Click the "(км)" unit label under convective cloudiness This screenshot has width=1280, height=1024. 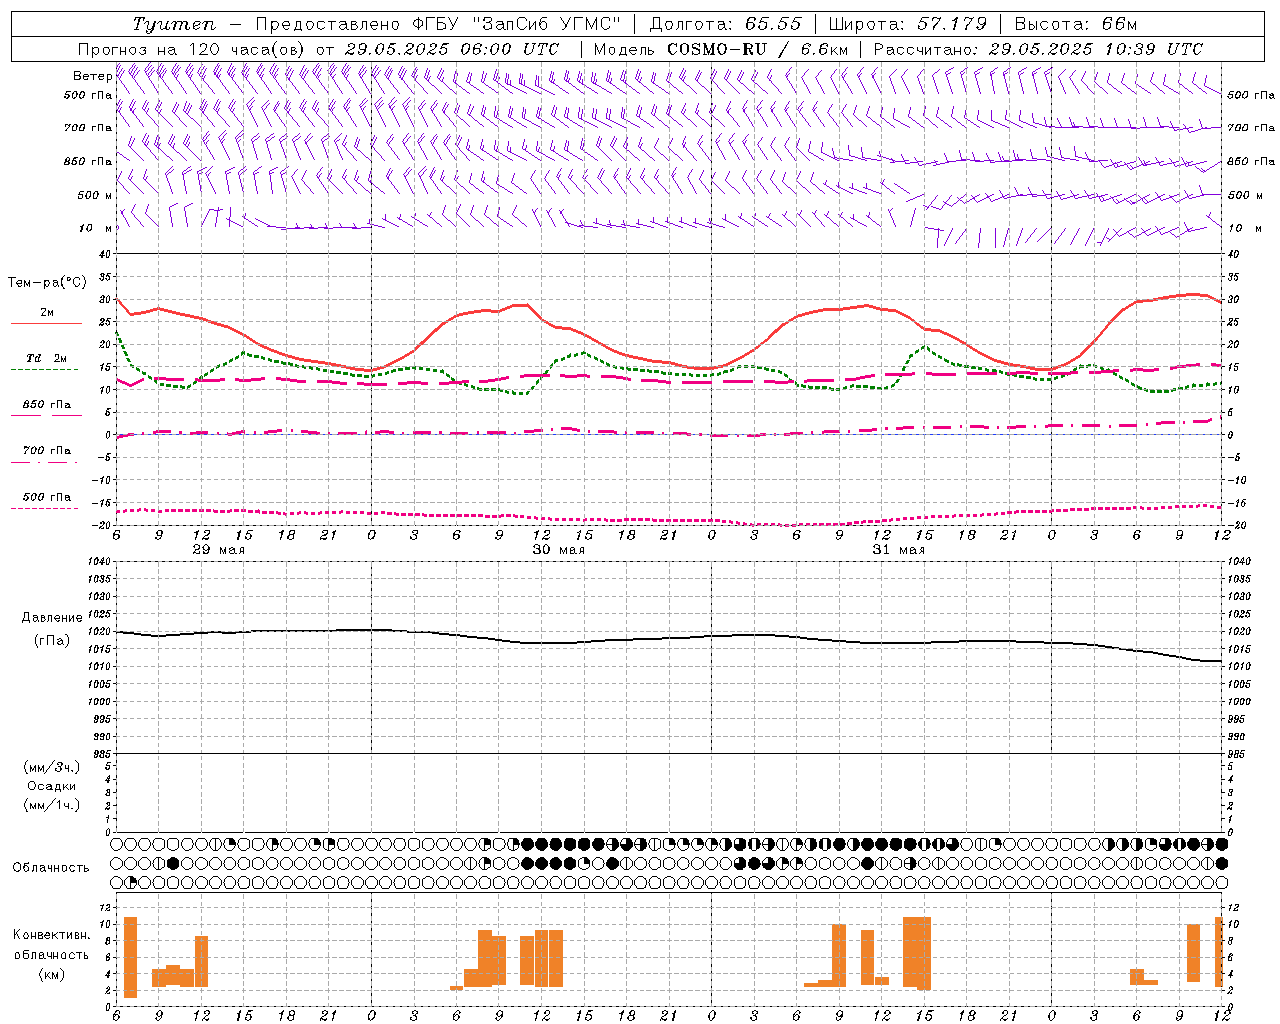click(52, 973)
